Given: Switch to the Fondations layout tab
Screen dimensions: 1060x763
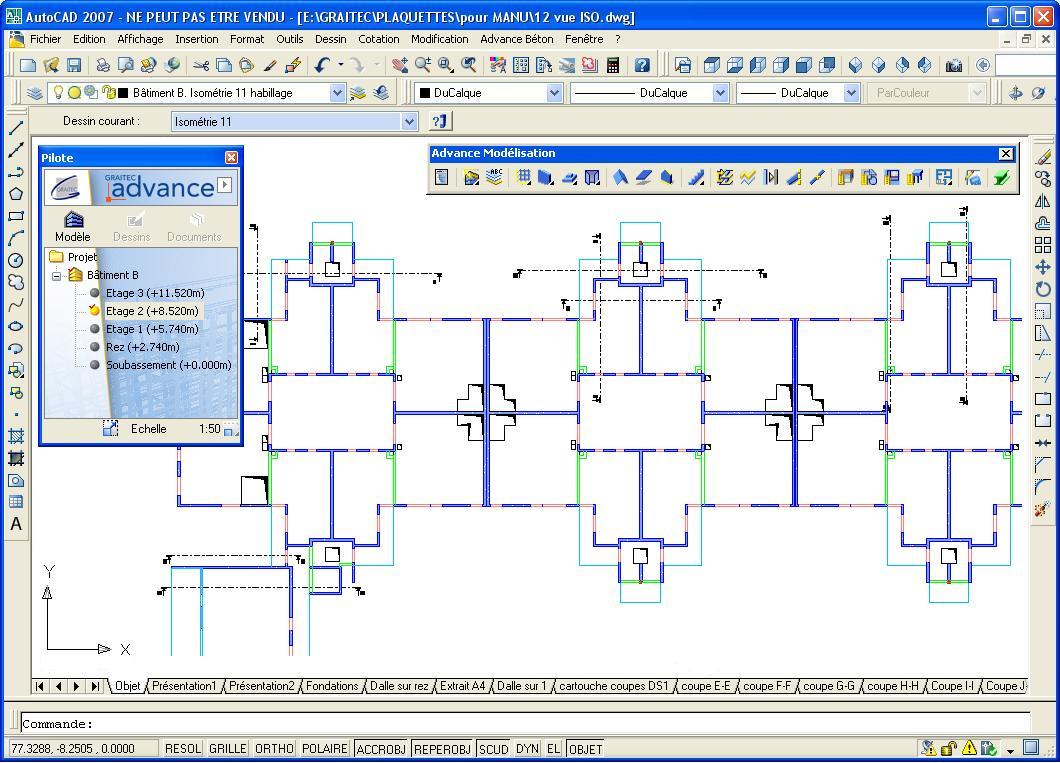Looking at the screenshot, I should pyautogui.click(x=332, y=686).
